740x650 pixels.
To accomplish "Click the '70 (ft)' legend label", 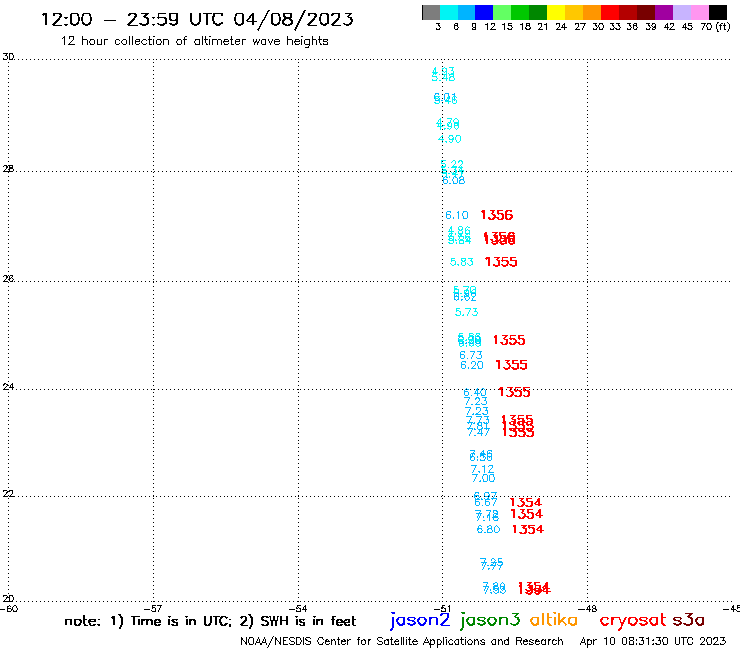I will click(715, 27).
